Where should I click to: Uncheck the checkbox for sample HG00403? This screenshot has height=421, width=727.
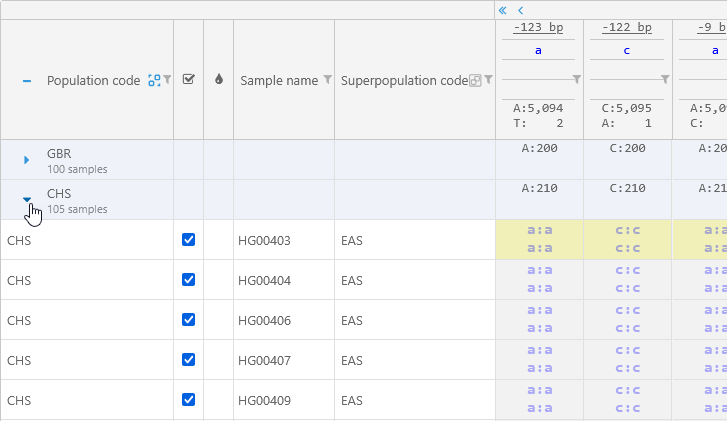click(188, 240)
